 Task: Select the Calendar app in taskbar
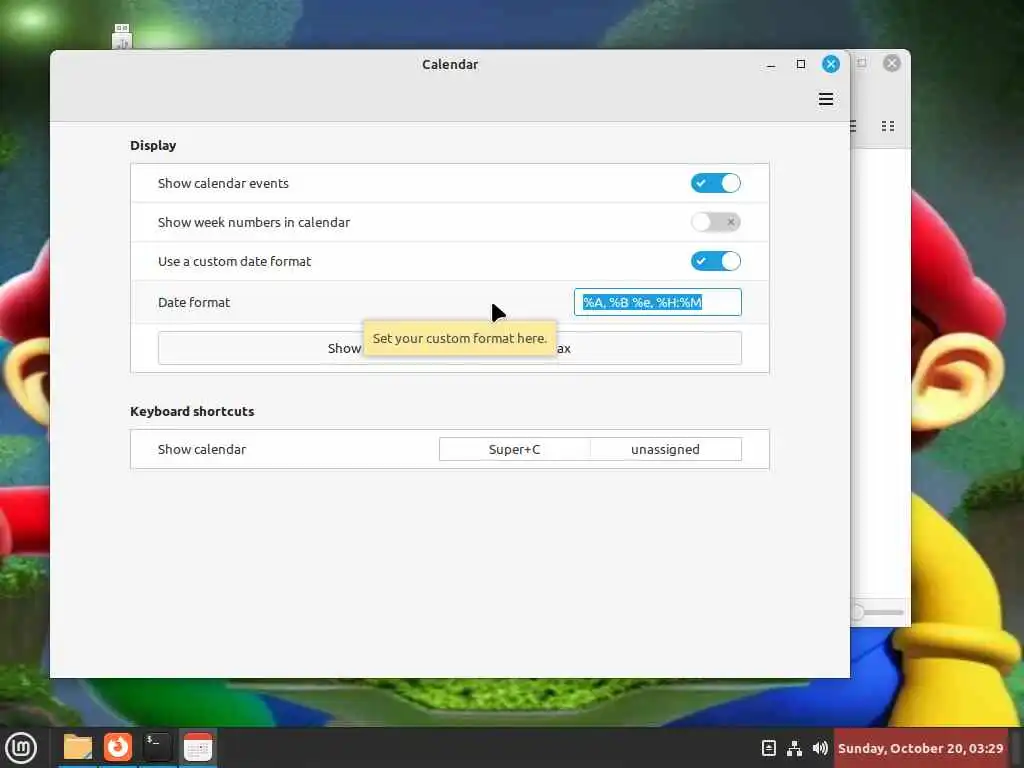click(x=198, y=747)
